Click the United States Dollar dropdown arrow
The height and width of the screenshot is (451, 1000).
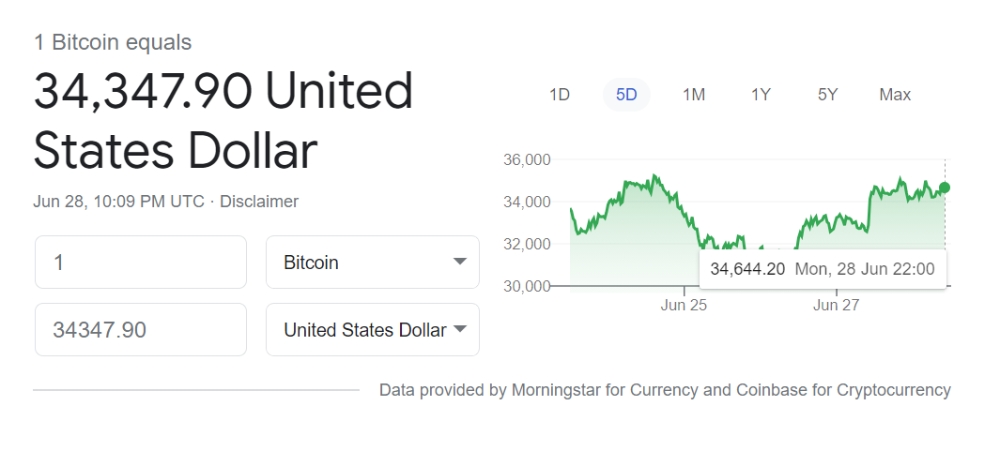pos(460,329)
